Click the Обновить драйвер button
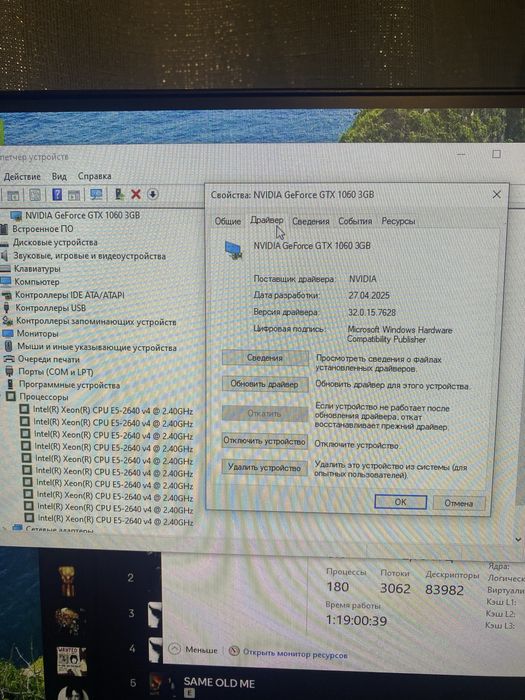The width and height of the screenshot is (525, 700). coord(265,384)
